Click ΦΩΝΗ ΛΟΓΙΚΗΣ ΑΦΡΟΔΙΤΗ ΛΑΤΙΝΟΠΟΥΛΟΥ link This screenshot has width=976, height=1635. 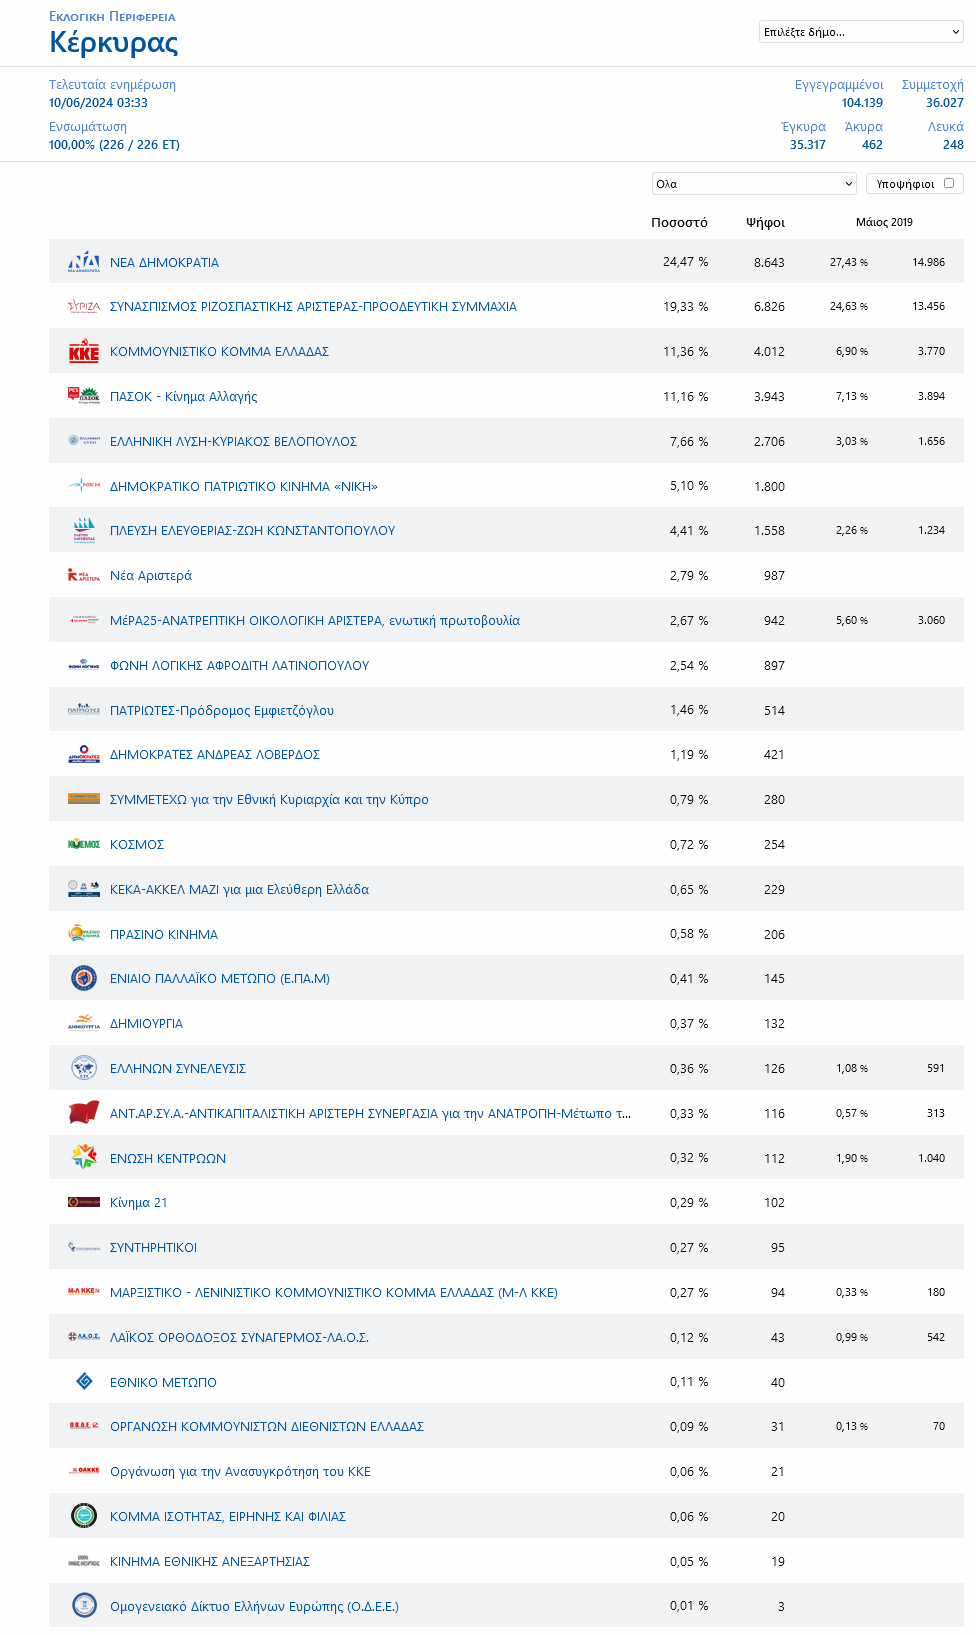click(x=239, y=665)
